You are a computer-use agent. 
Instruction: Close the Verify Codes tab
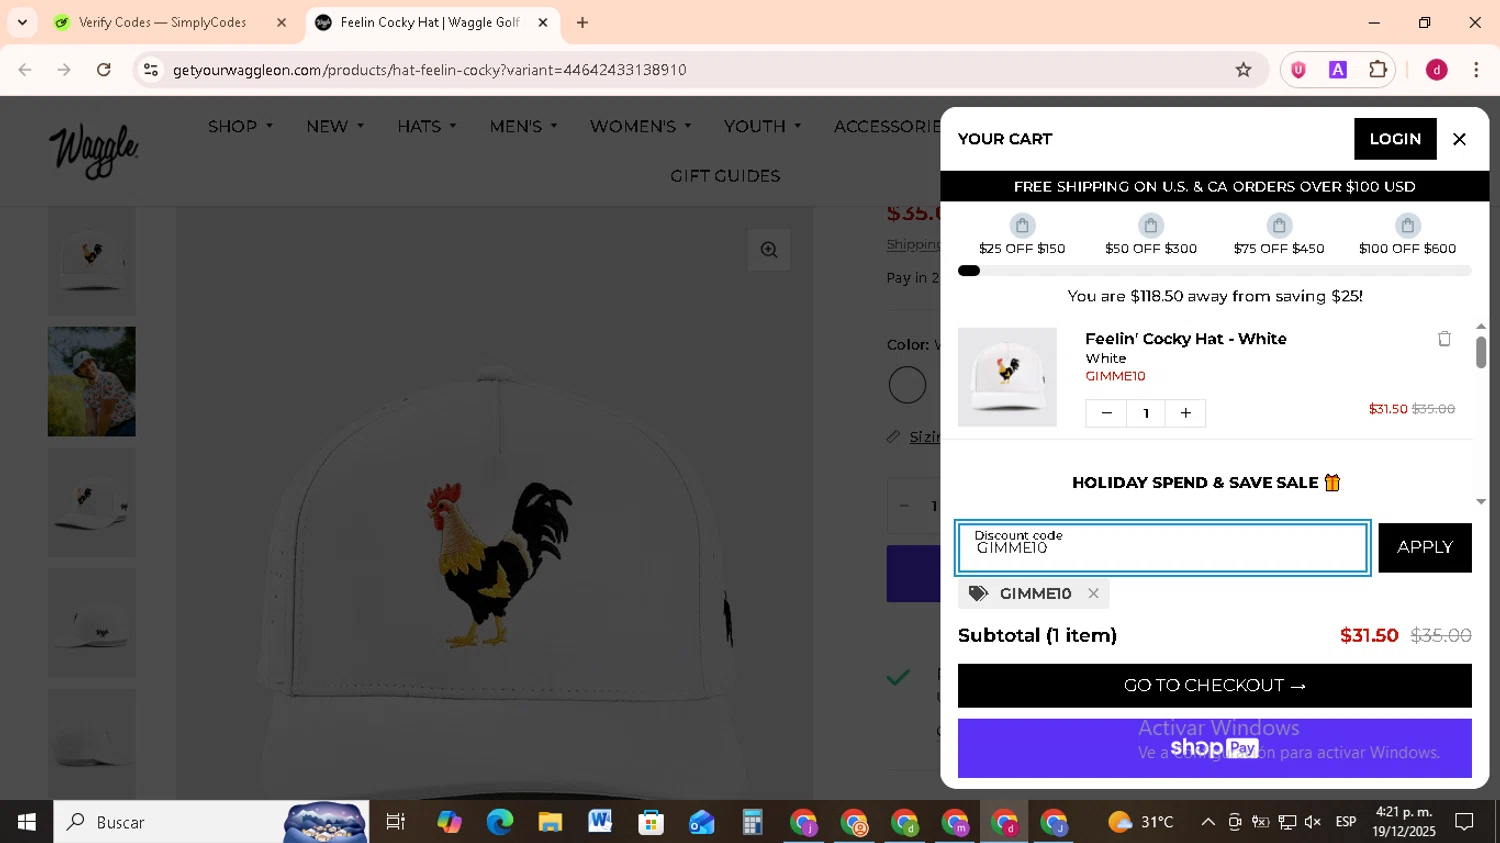[282, 22]
